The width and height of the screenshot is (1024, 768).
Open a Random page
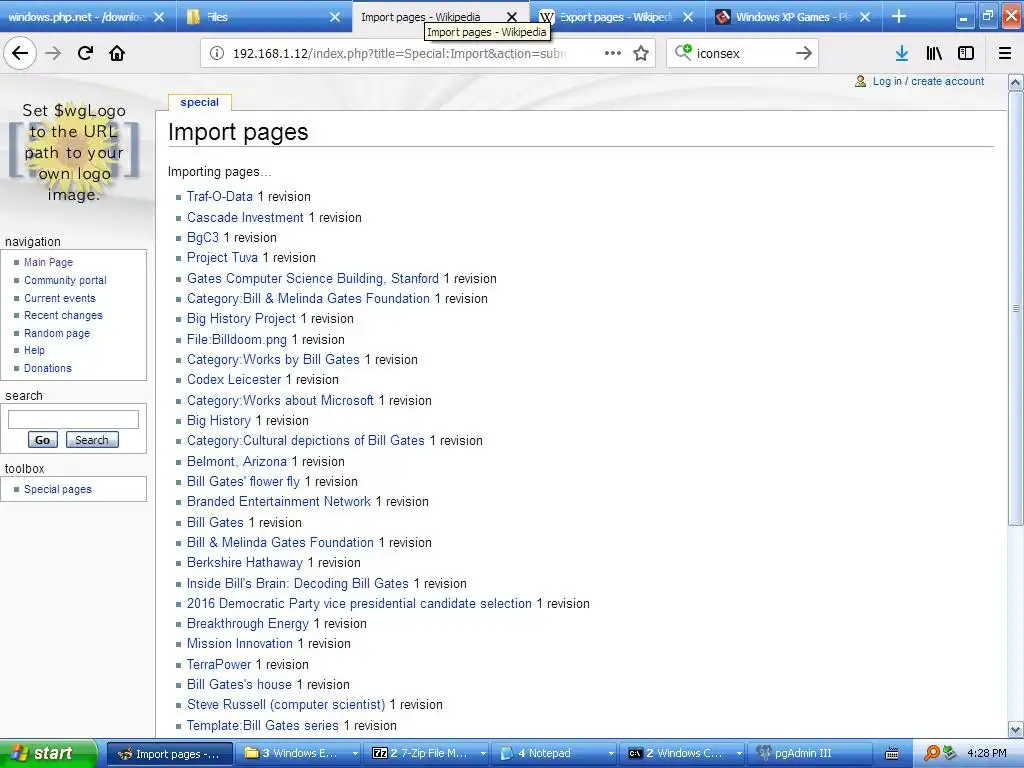(x=57, y=333)
